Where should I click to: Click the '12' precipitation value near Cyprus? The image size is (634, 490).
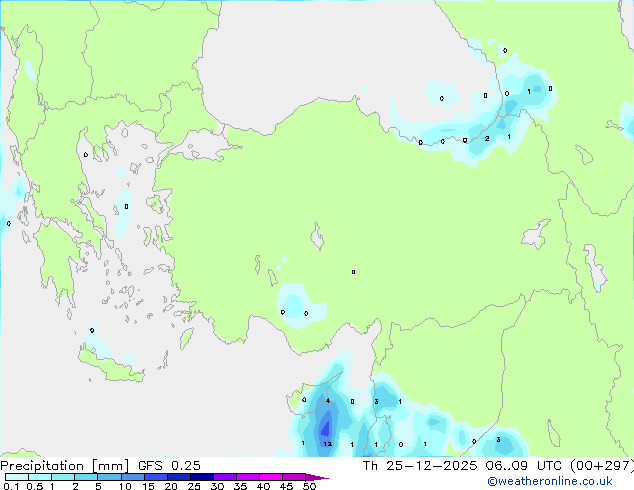pyautogui.click(x=328, y=444)
